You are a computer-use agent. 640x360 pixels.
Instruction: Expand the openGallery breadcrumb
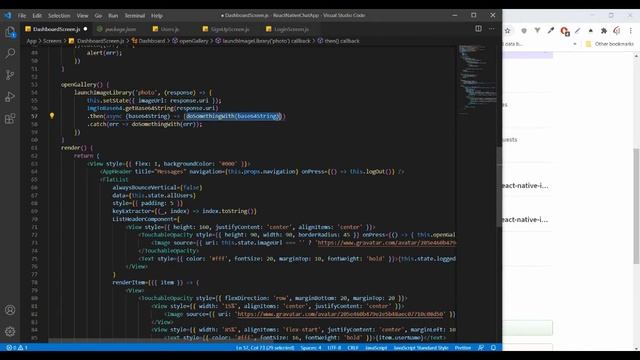click(190, 41)
